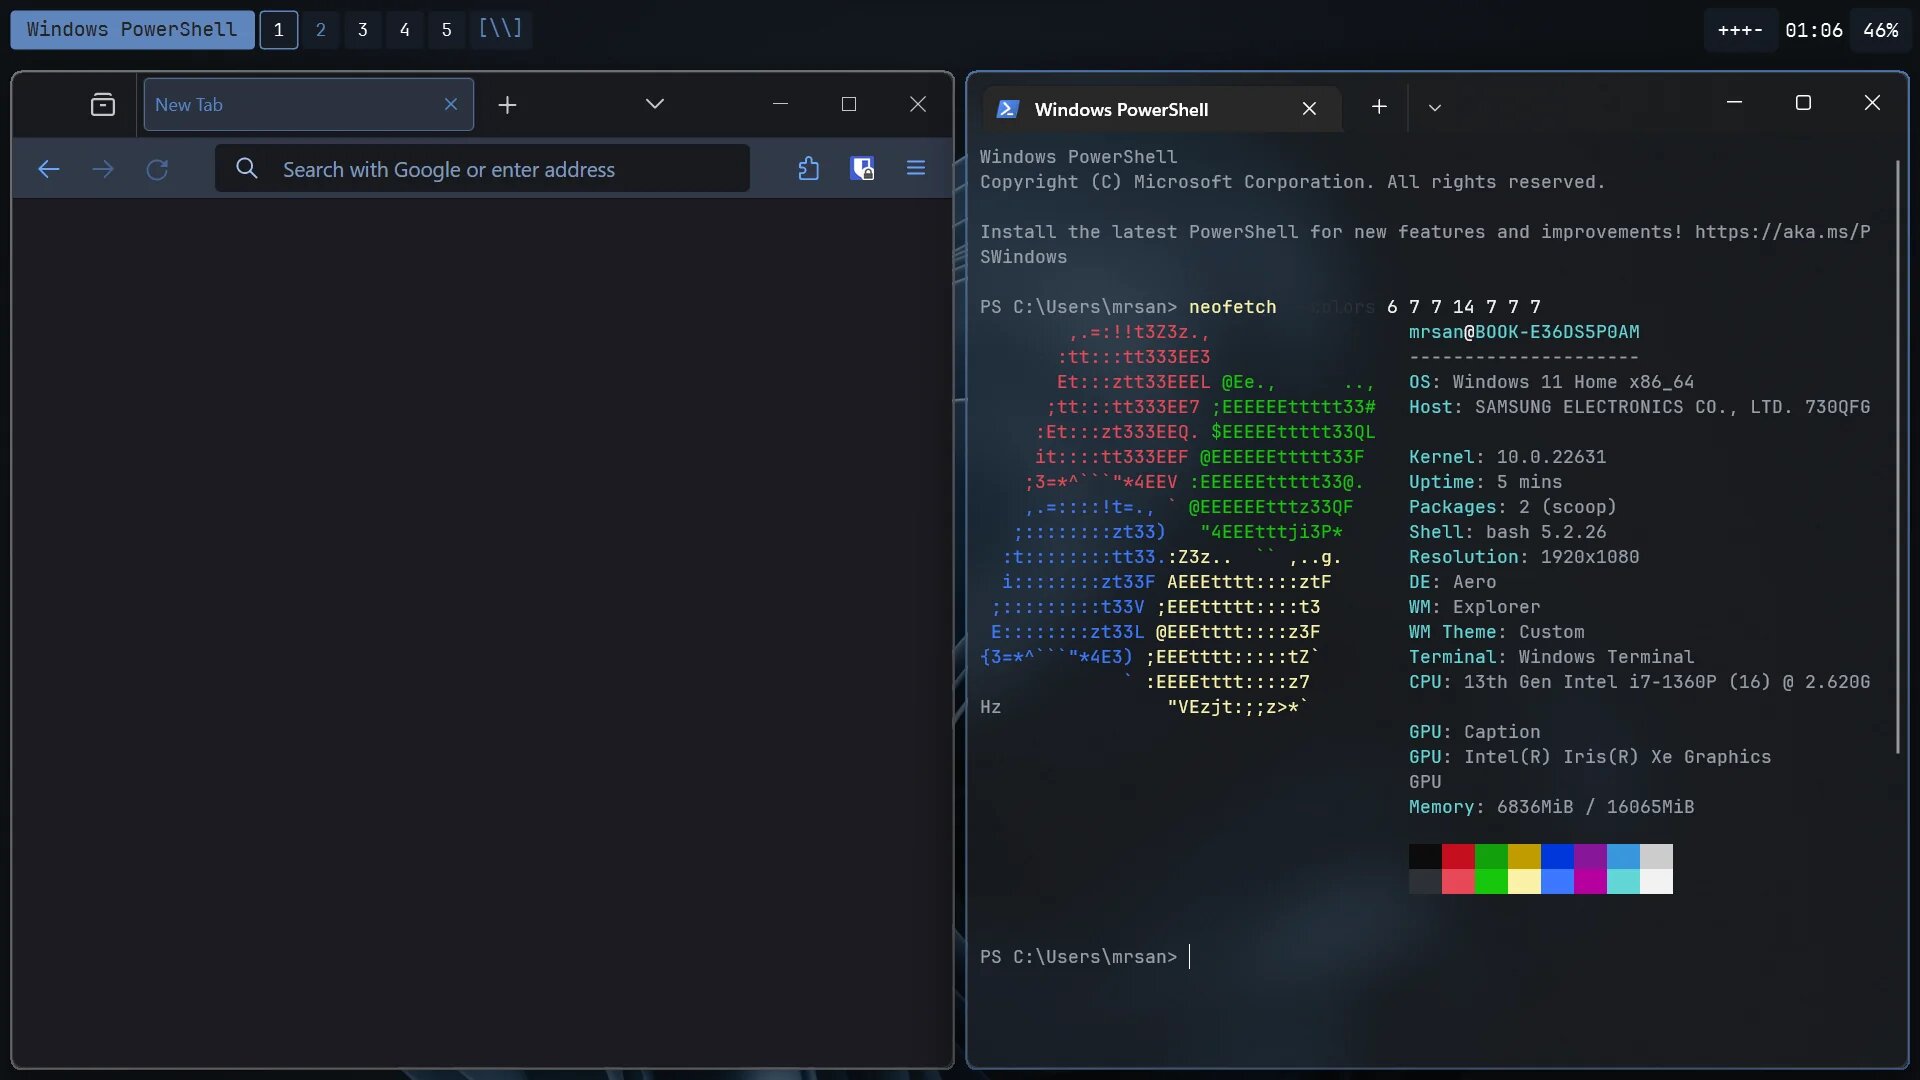The height and width of the screenshot is (1080, 1920).
Task: Add a new terminal tab
Action: [1379, 107]
